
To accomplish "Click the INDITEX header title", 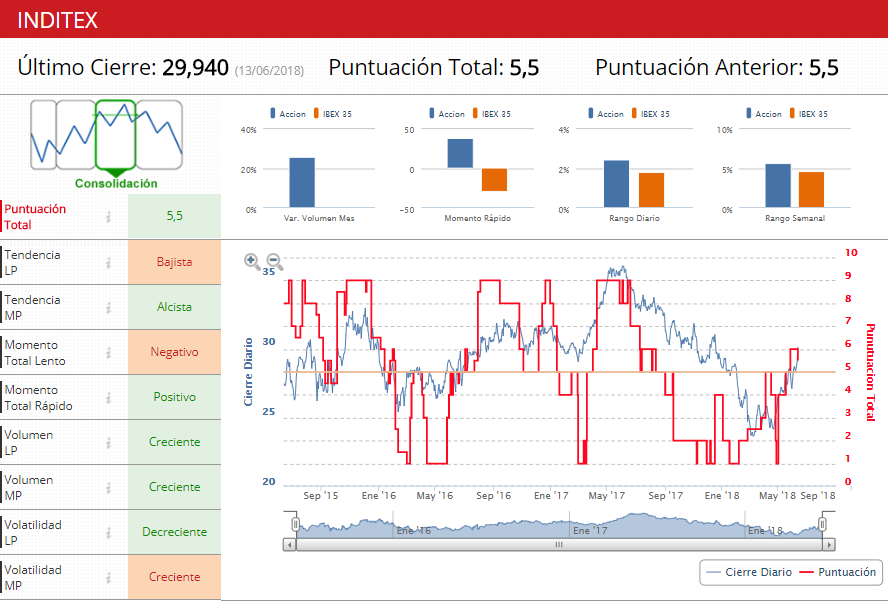I will 57,20.
